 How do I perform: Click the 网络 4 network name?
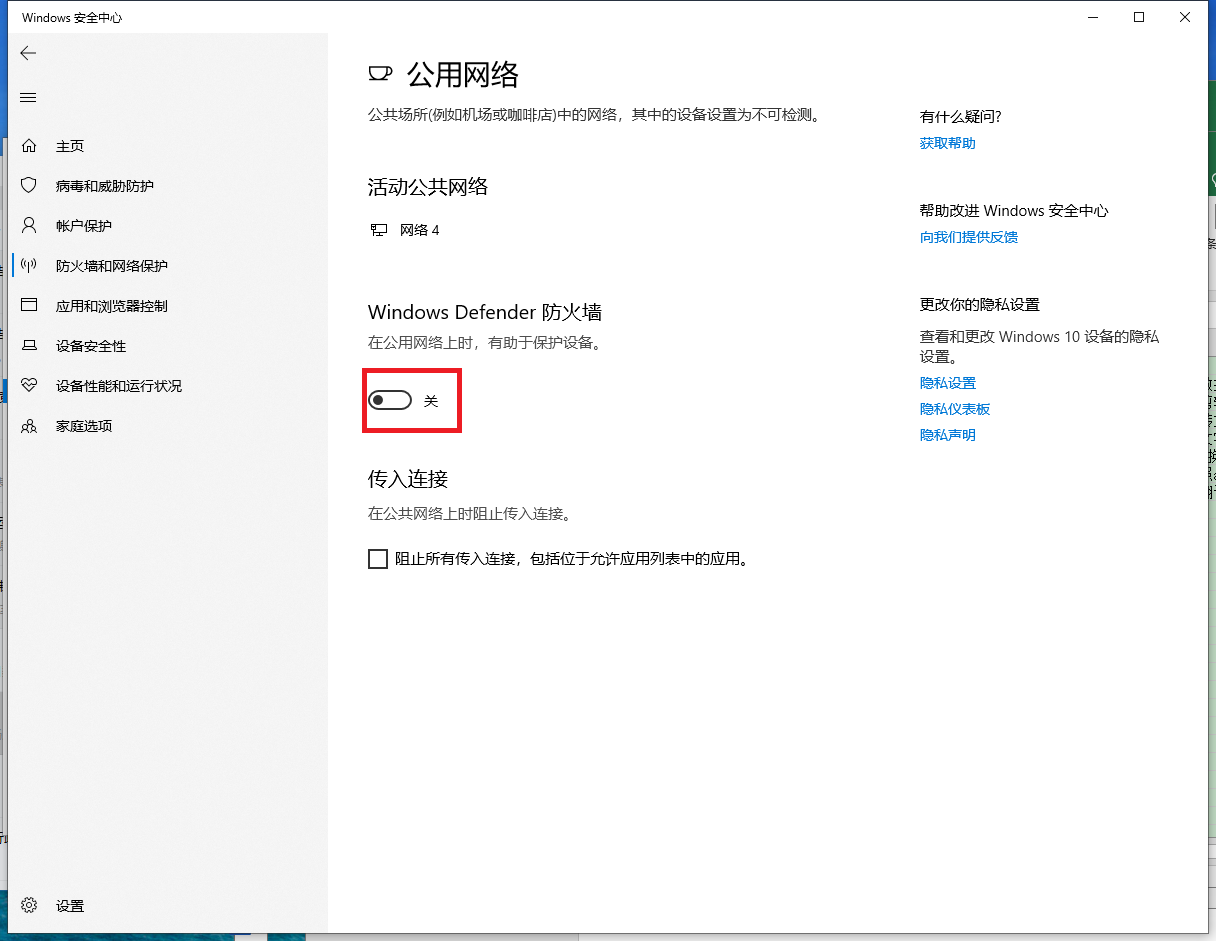coord(419,230)
